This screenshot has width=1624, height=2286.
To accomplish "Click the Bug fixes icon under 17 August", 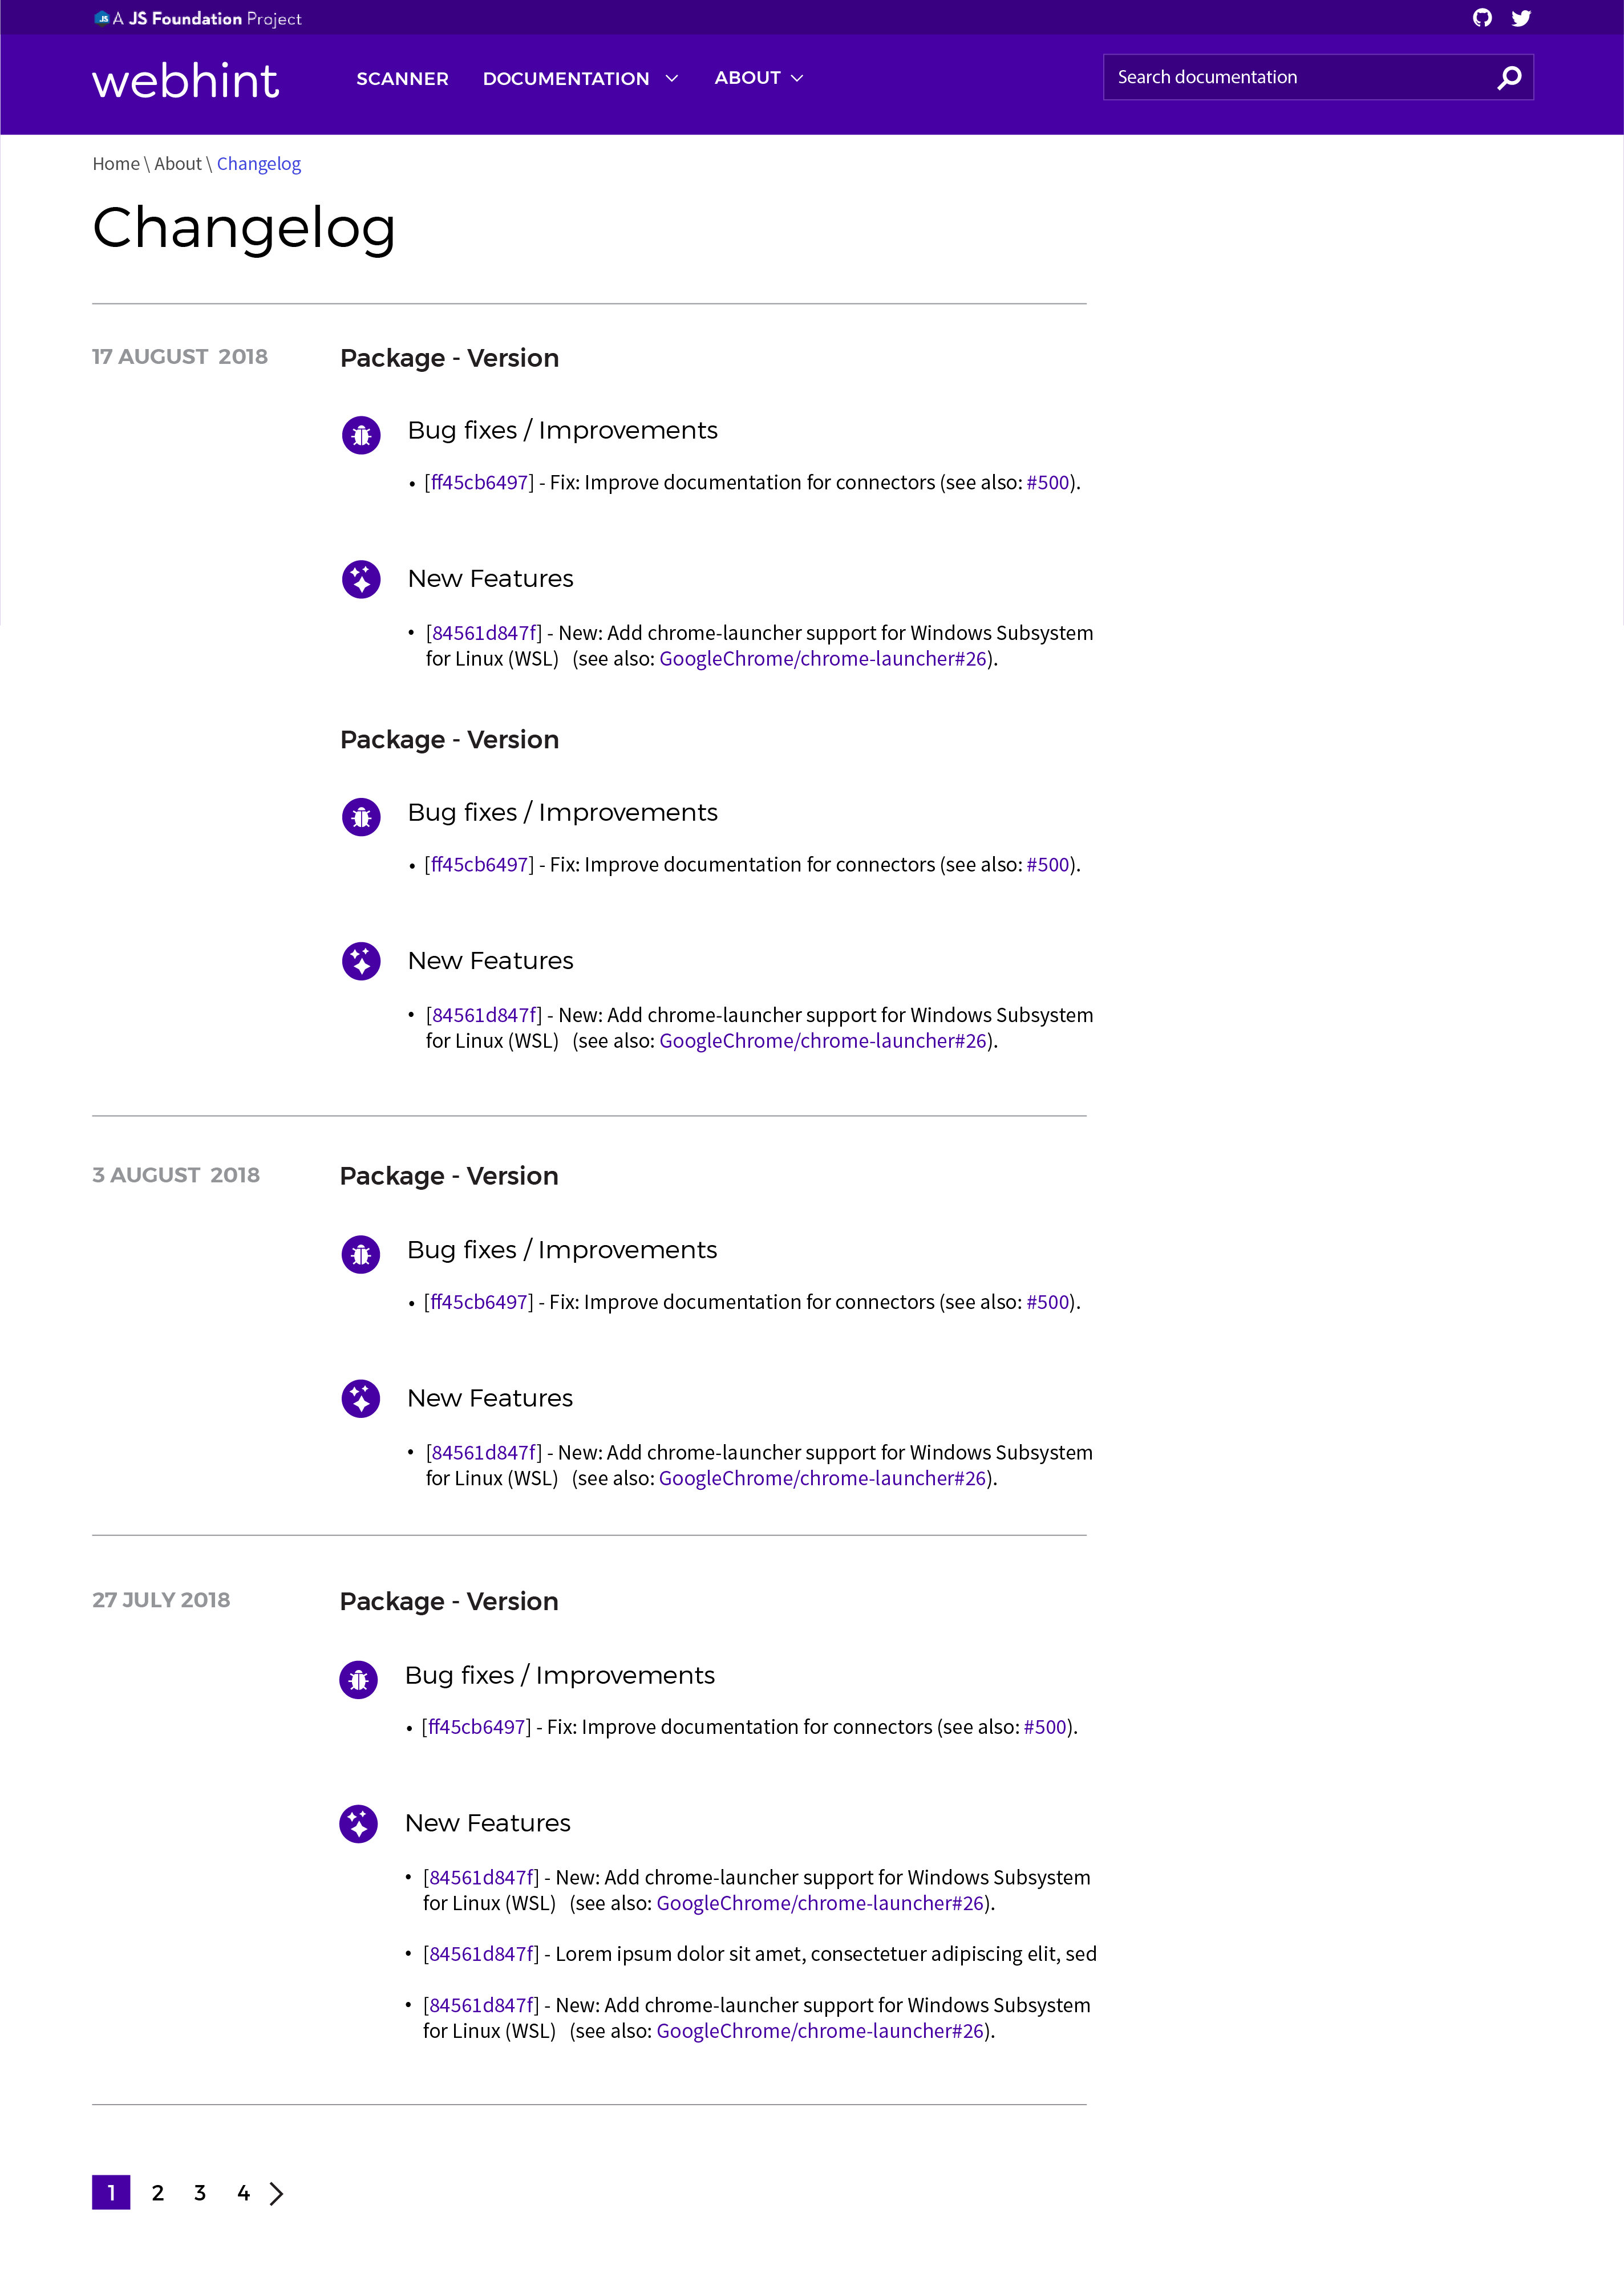I will tap(361, 435).
